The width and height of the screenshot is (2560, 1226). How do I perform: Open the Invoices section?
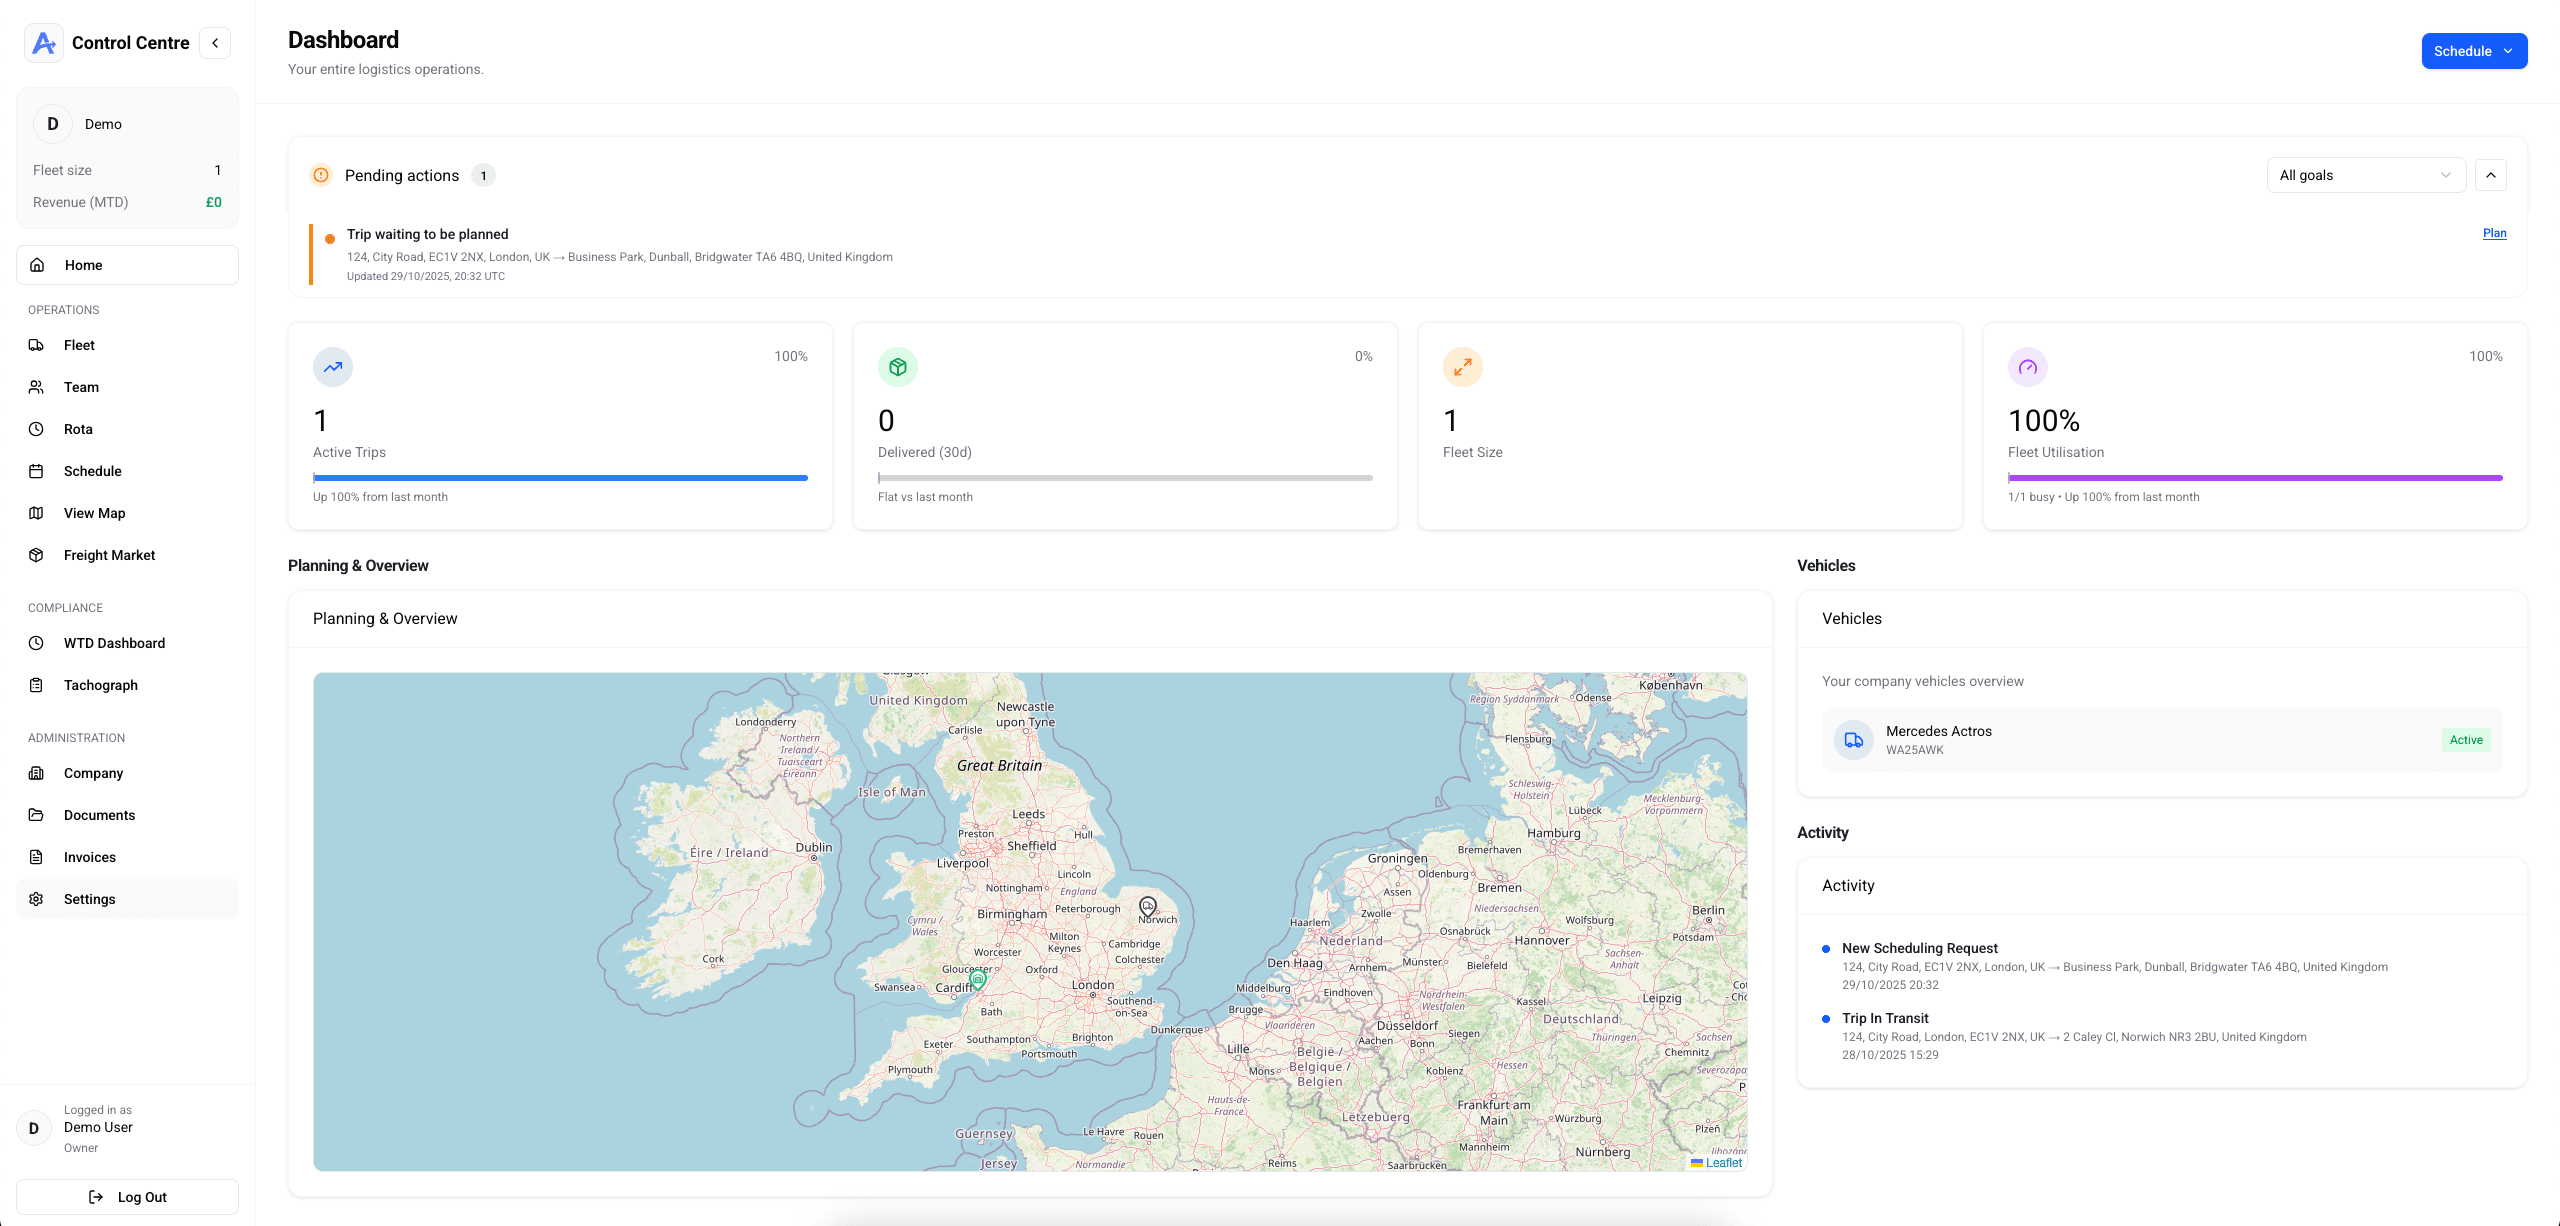point(90,857)
